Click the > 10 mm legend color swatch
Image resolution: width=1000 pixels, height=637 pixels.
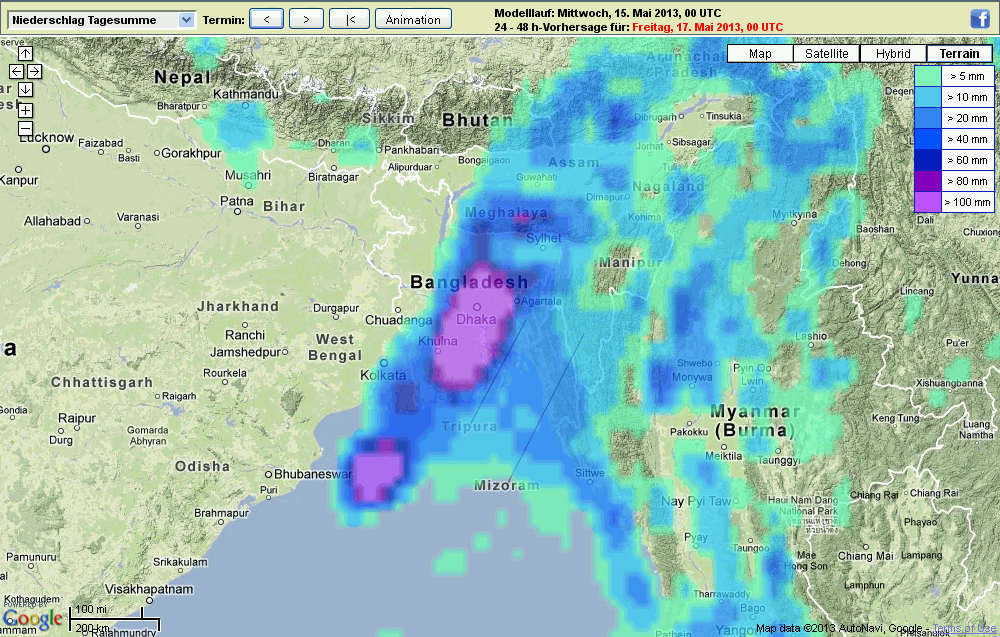click(x=928, y=97)
